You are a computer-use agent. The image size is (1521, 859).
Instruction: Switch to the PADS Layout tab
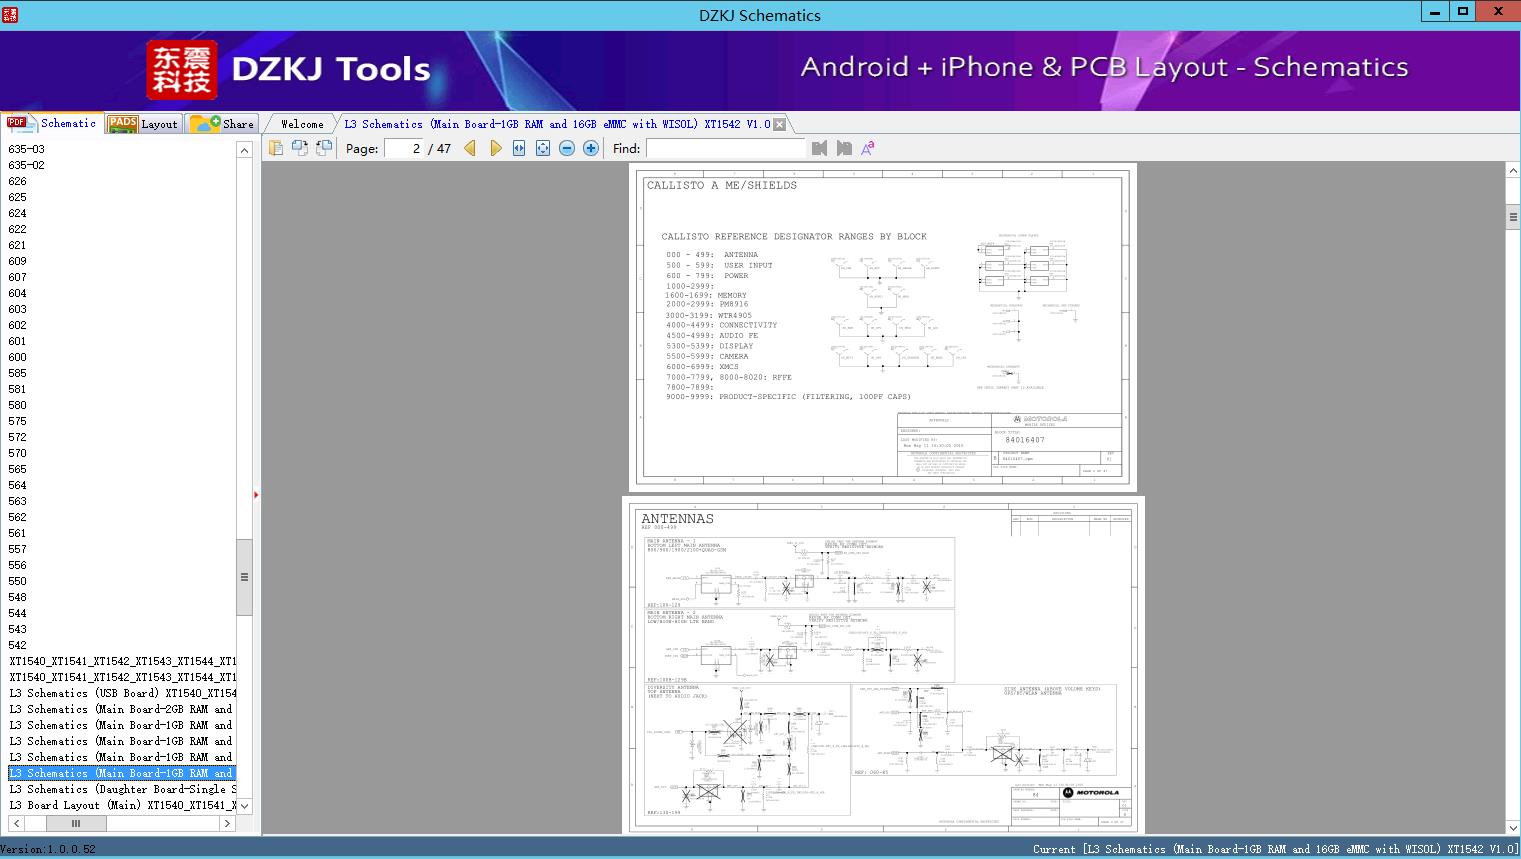point(143,123)
